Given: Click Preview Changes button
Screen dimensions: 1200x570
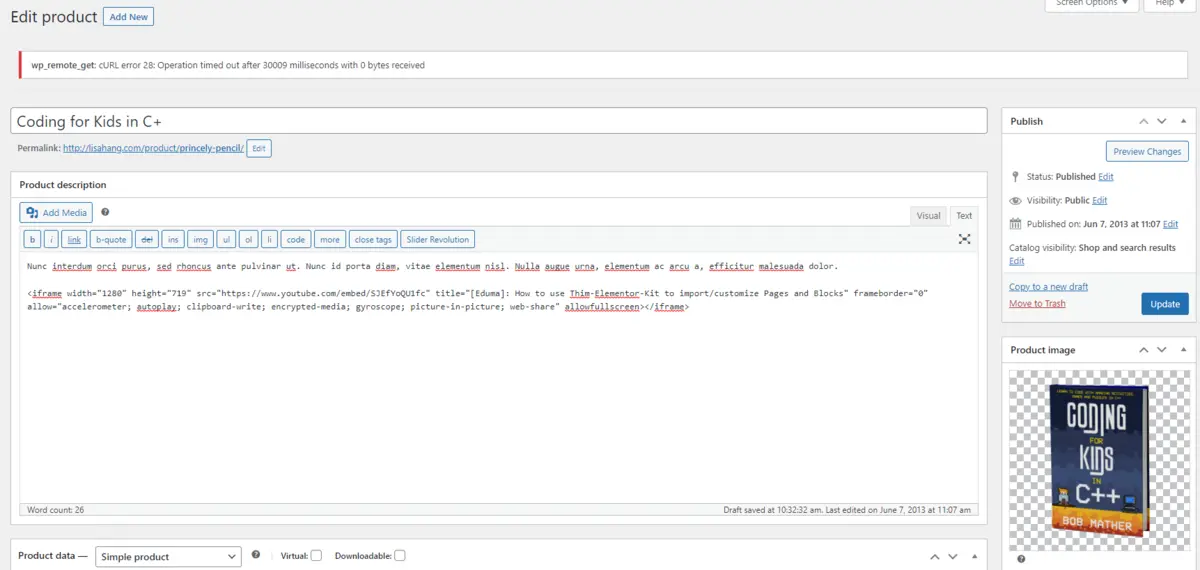Looking at the screenshot, I should point(1147,151).
